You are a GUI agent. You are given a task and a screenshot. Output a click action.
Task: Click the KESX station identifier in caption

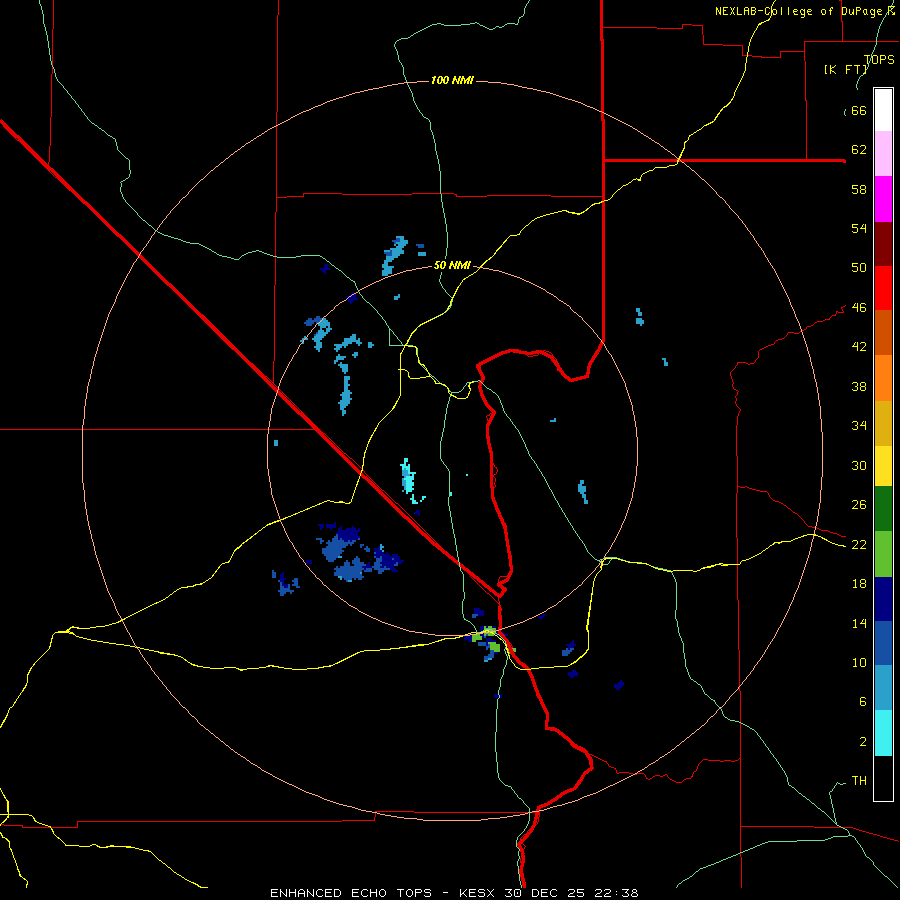[479, 893]
